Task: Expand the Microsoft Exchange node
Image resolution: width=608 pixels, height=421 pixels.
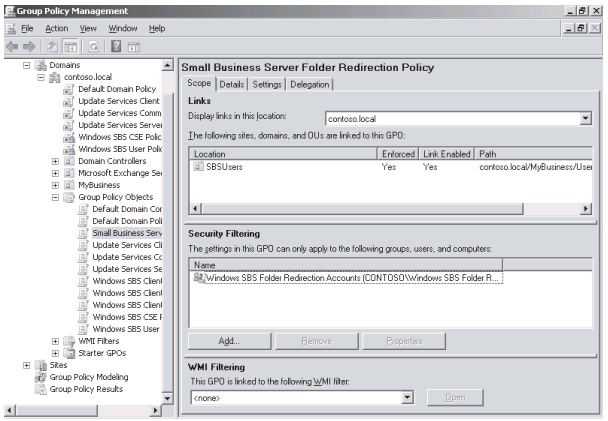Action: click(x=55, y=173)
